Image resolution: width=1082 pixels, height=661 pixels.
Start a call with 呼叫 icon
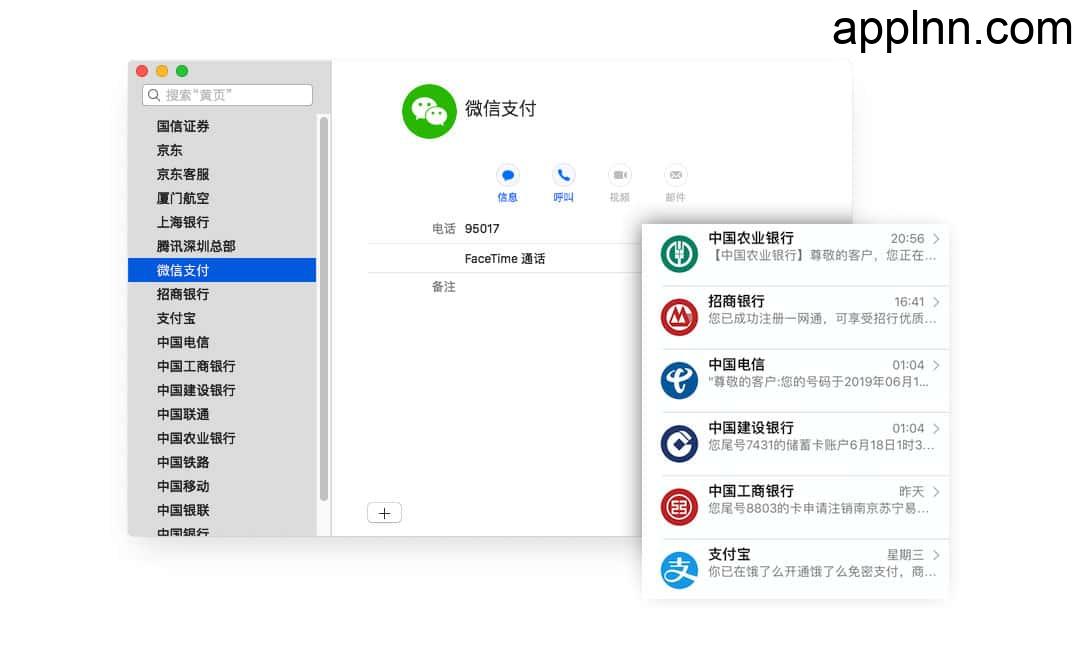[564, 175]
